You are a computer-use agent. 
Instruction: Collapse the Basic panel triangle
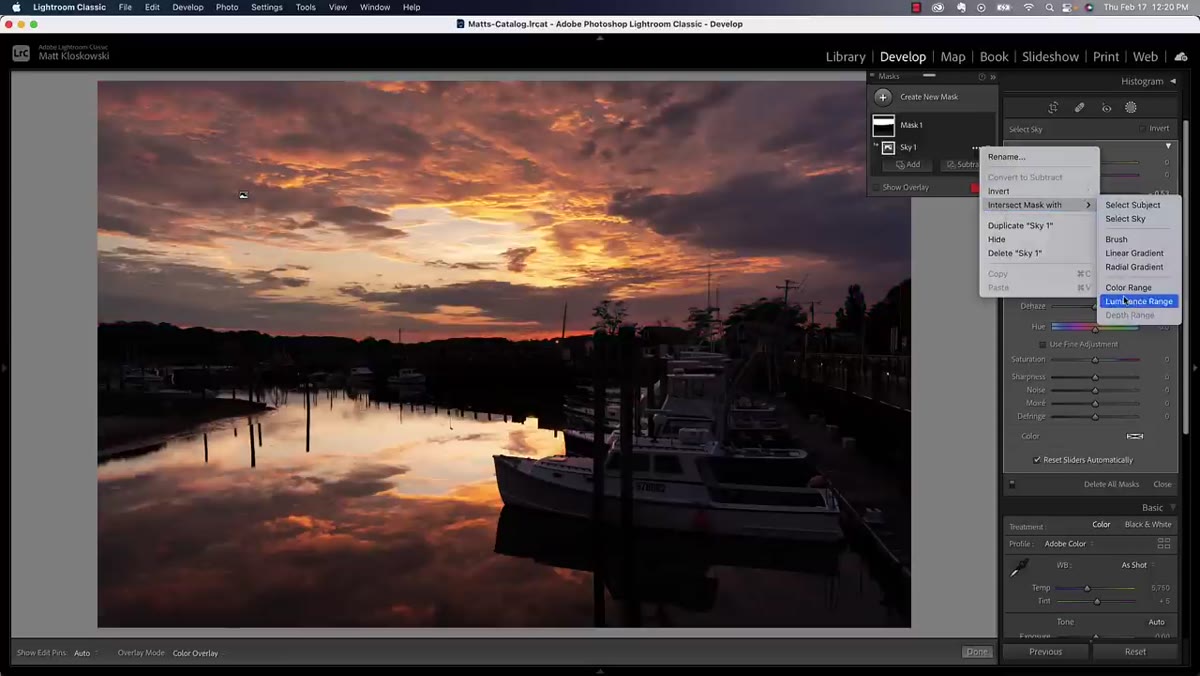[1172, 508]
